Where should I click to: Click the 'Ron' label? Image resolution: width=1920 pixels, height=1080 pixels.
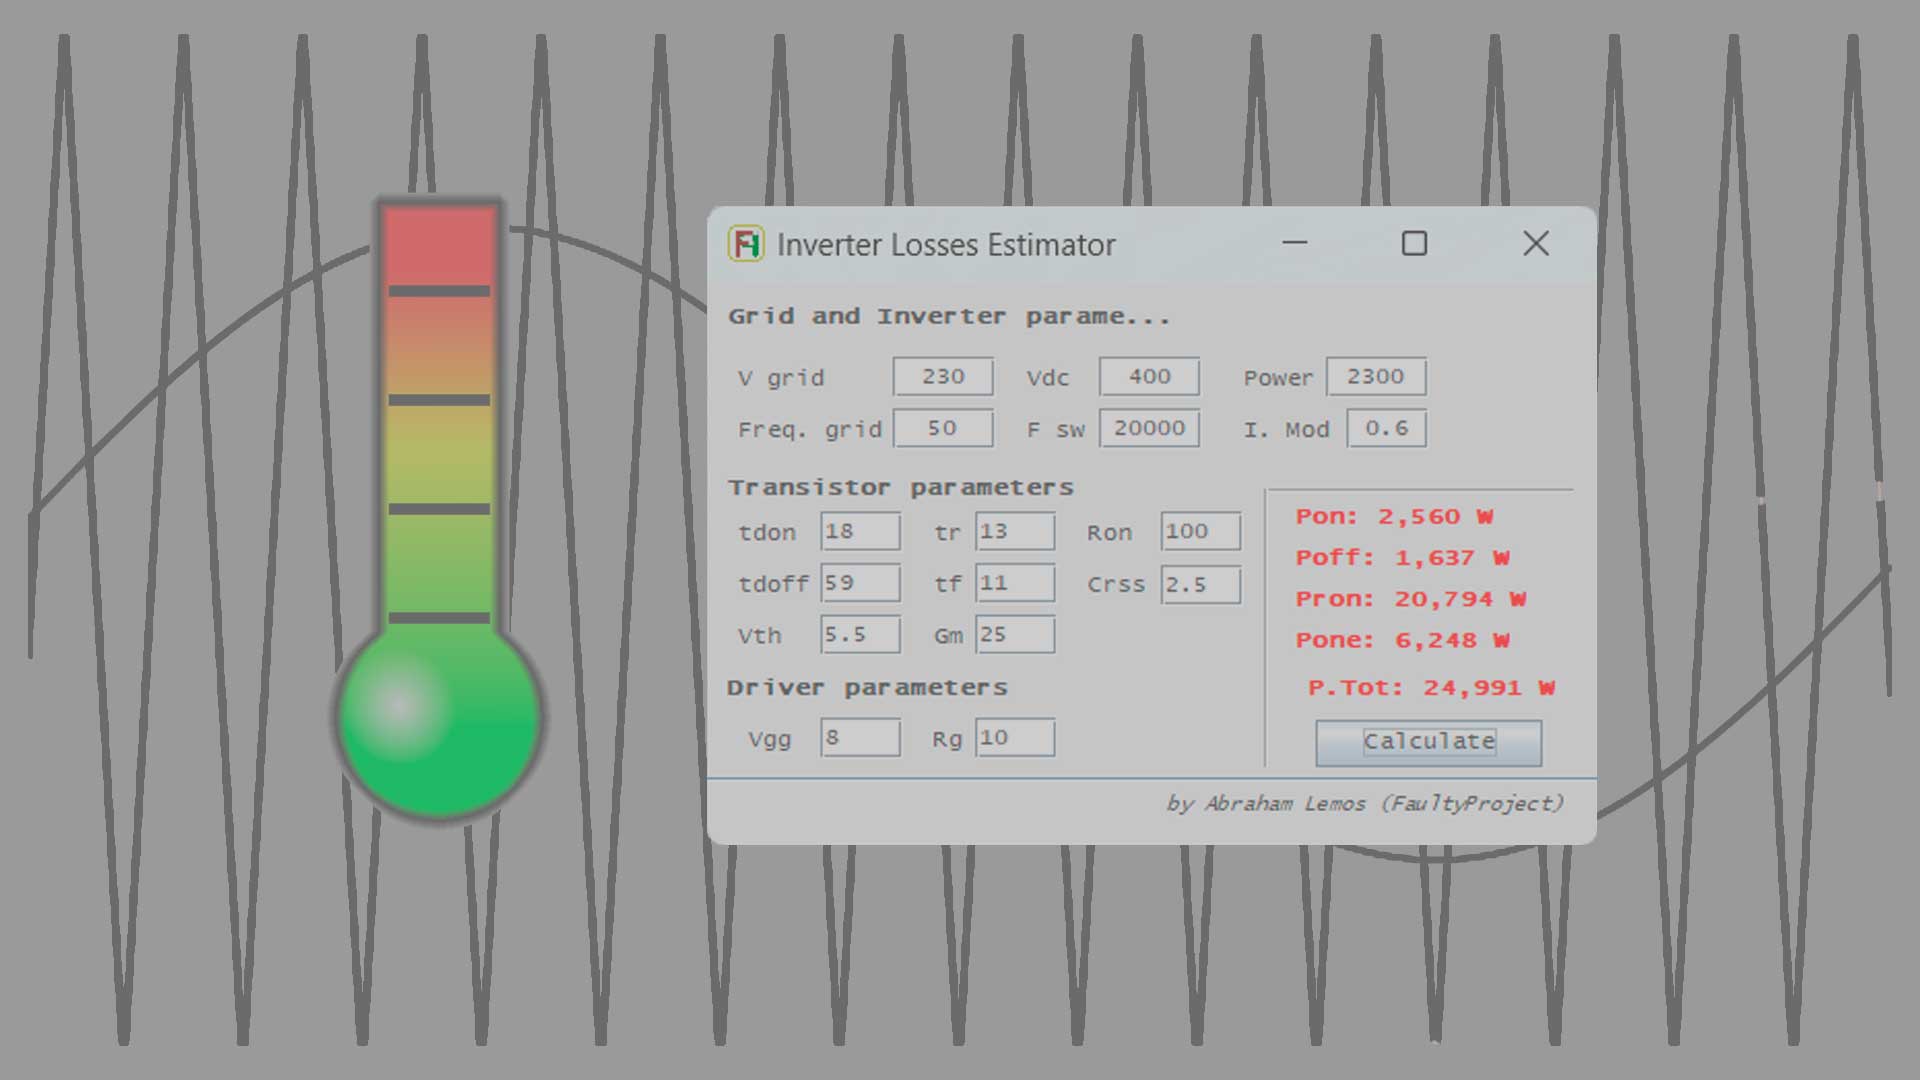[x=1109, y=533]
